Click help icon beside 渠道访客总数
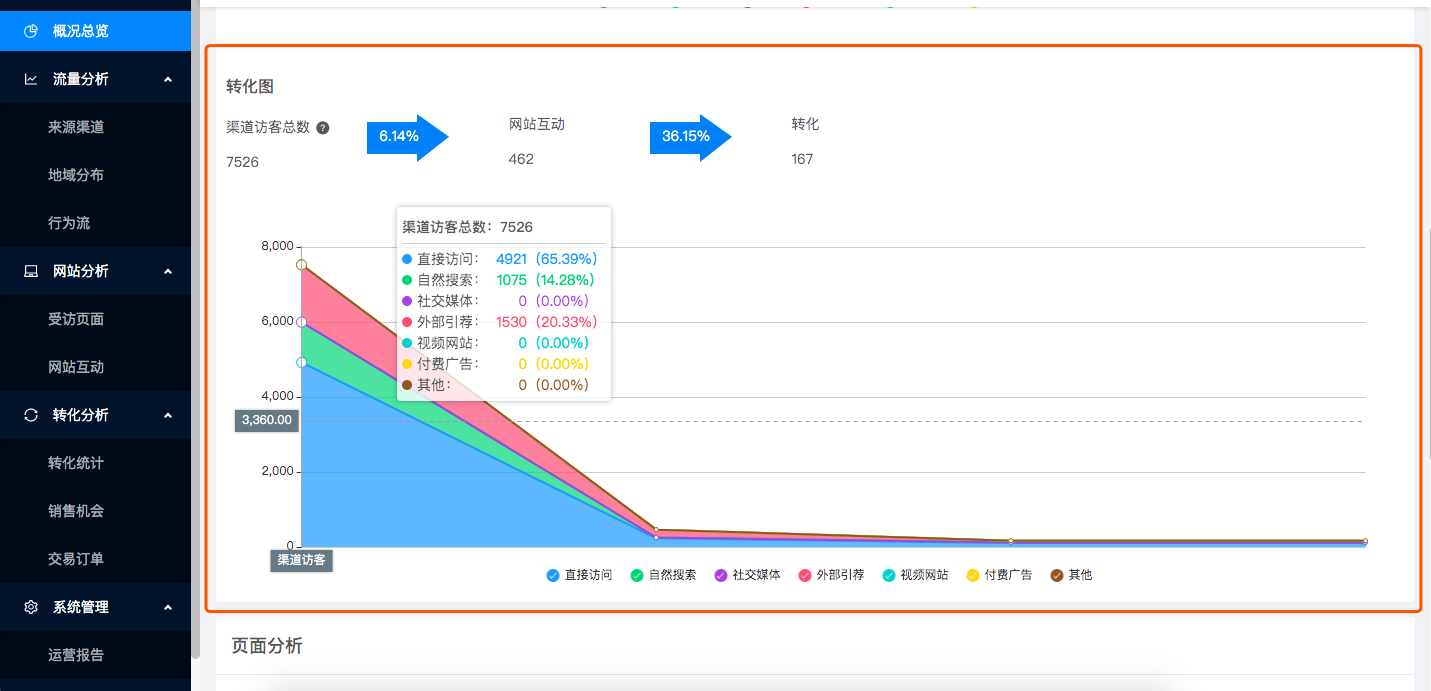This screenshot has height=691, width=1431. click(323, 128)
